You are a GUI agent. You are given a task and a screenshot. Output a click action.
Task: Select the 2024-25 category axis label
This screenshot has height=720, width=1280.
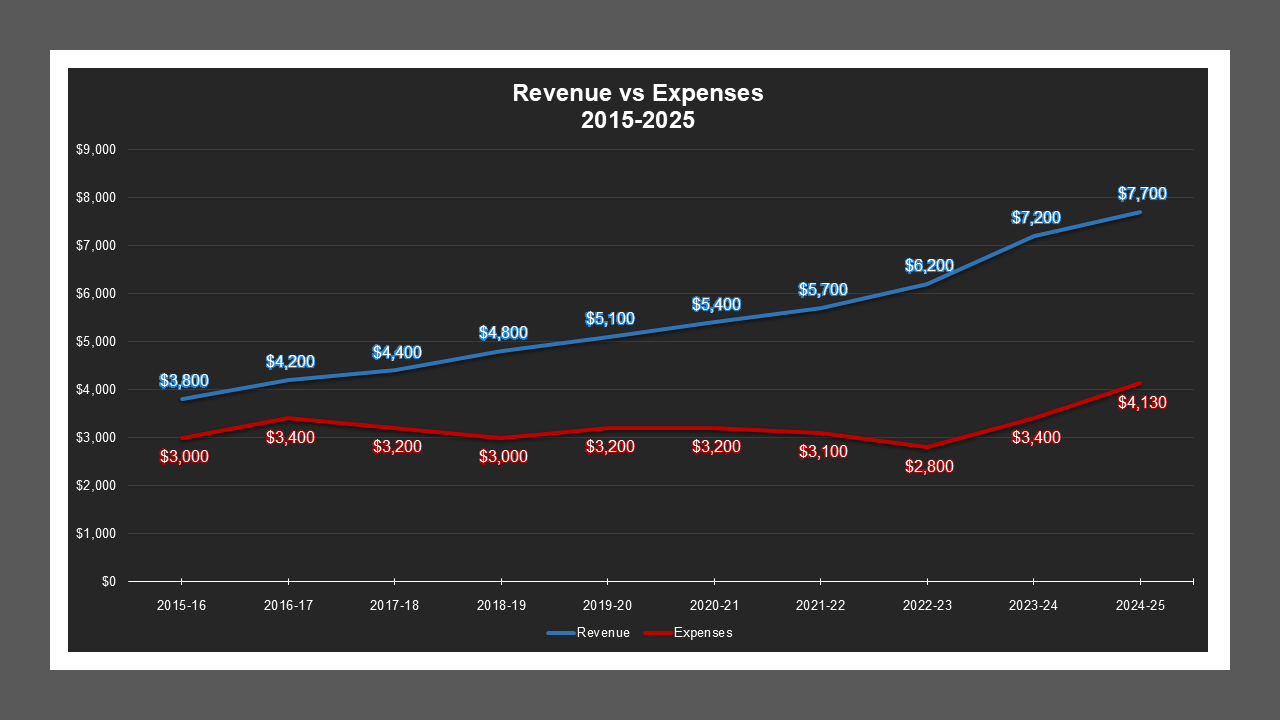click(x=1139, y=605)
